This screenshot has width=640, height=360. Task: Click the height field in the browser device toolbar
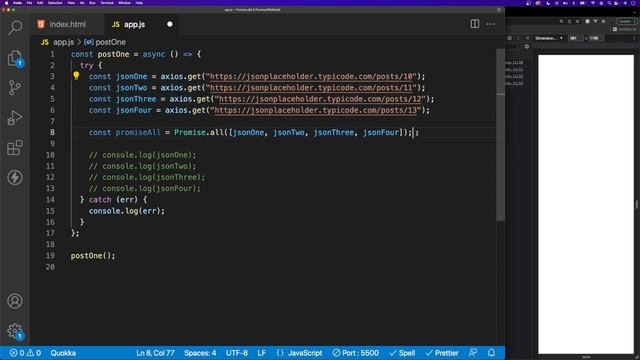tap(596, 38)
